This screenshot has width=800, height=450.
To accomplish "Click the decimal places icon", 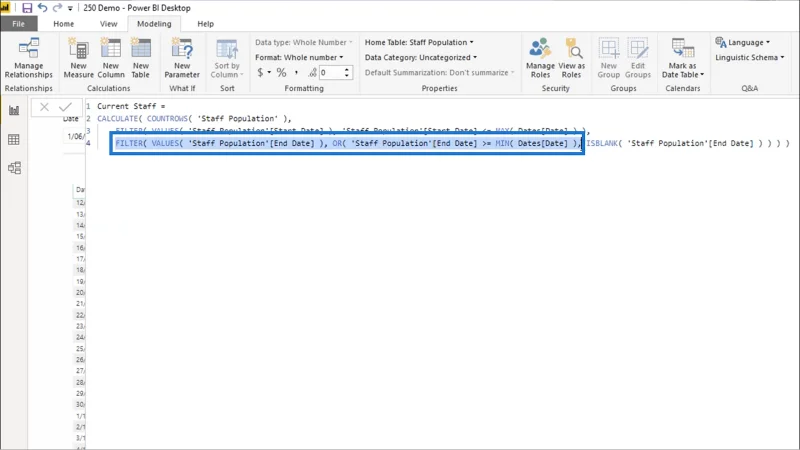I will (x=312, y=72).
